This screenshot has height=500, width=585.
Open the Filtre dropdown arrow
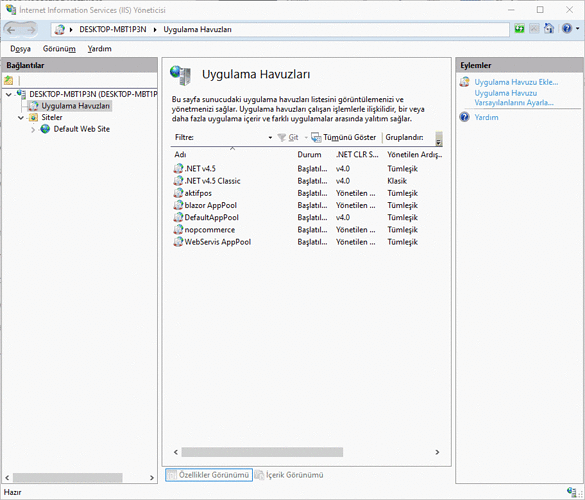coord(270,138)
